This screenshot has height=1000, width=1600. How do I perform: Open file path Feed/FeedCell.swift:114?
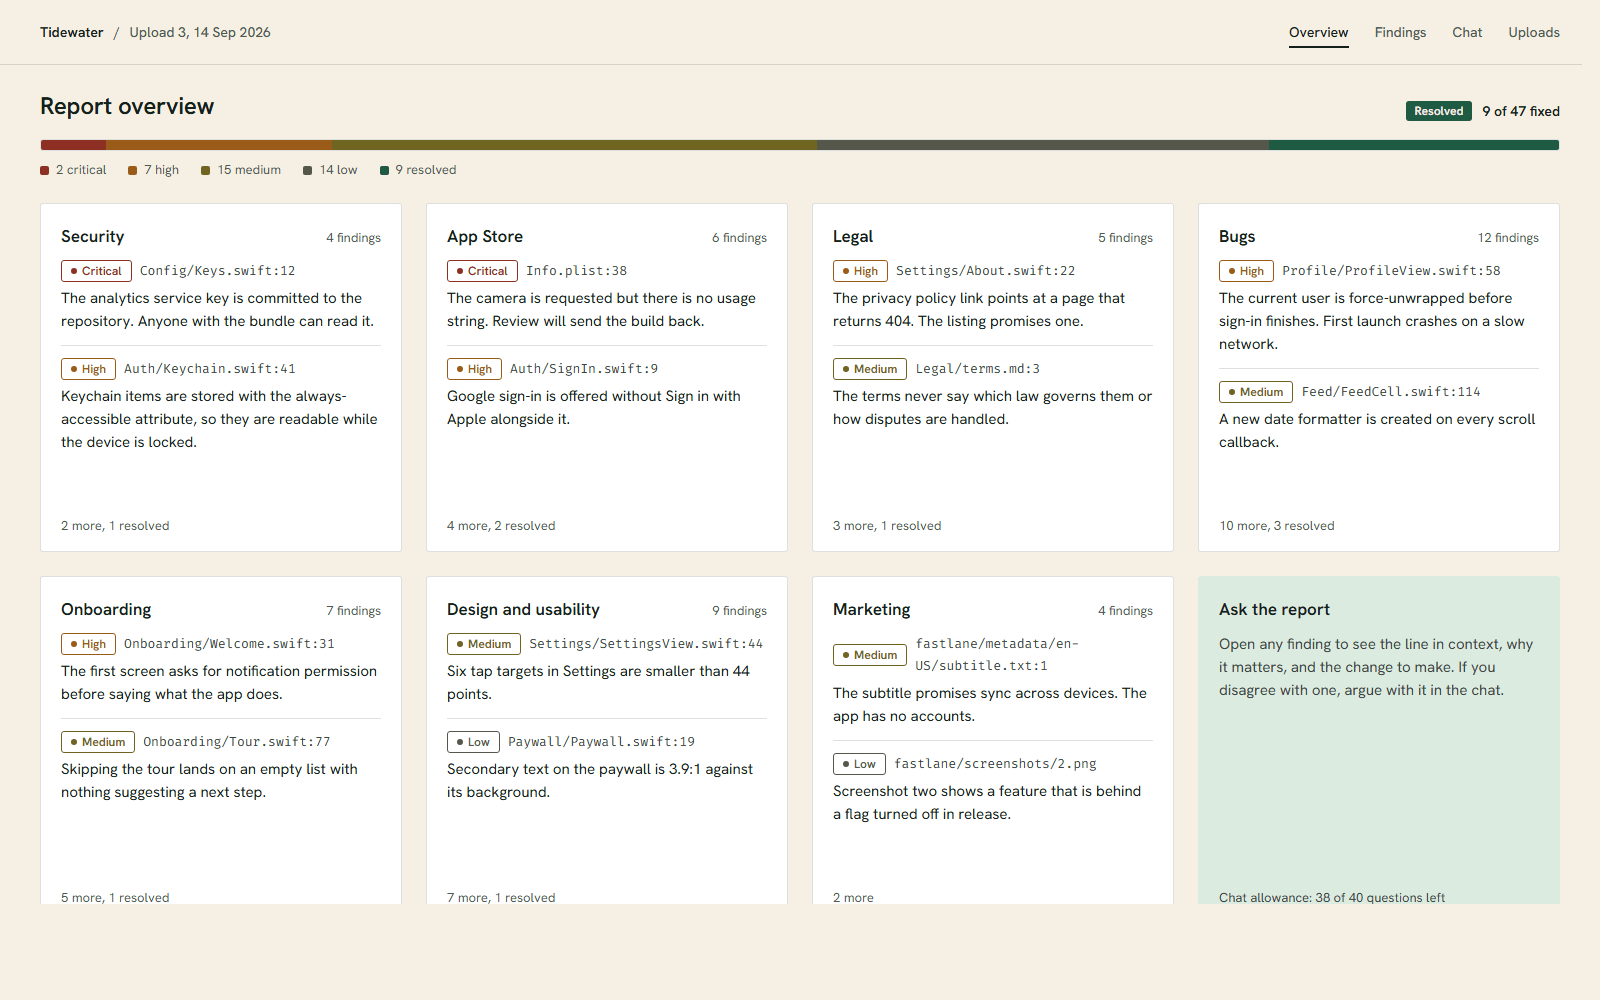click(1390, 392)
